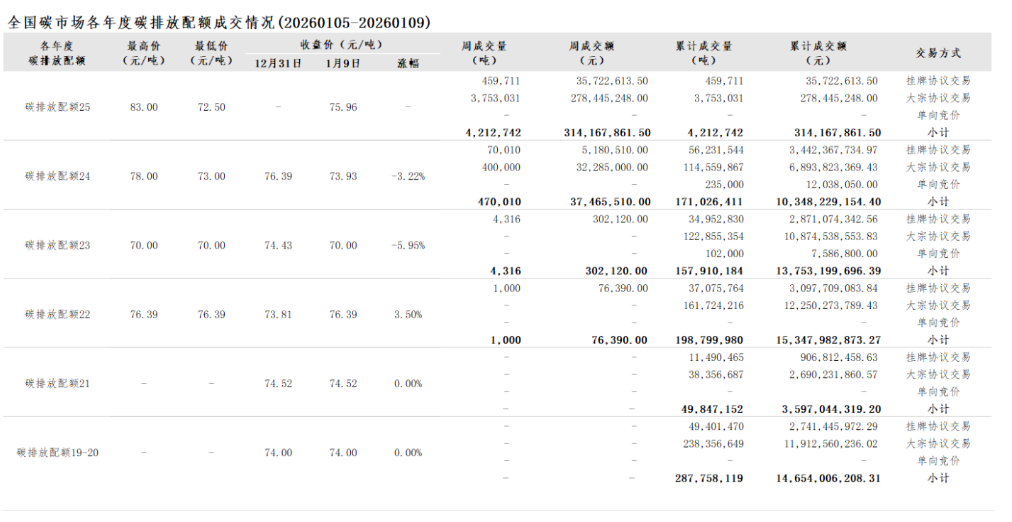Click the 碳排放配额19-20 row label

(57, 452)
